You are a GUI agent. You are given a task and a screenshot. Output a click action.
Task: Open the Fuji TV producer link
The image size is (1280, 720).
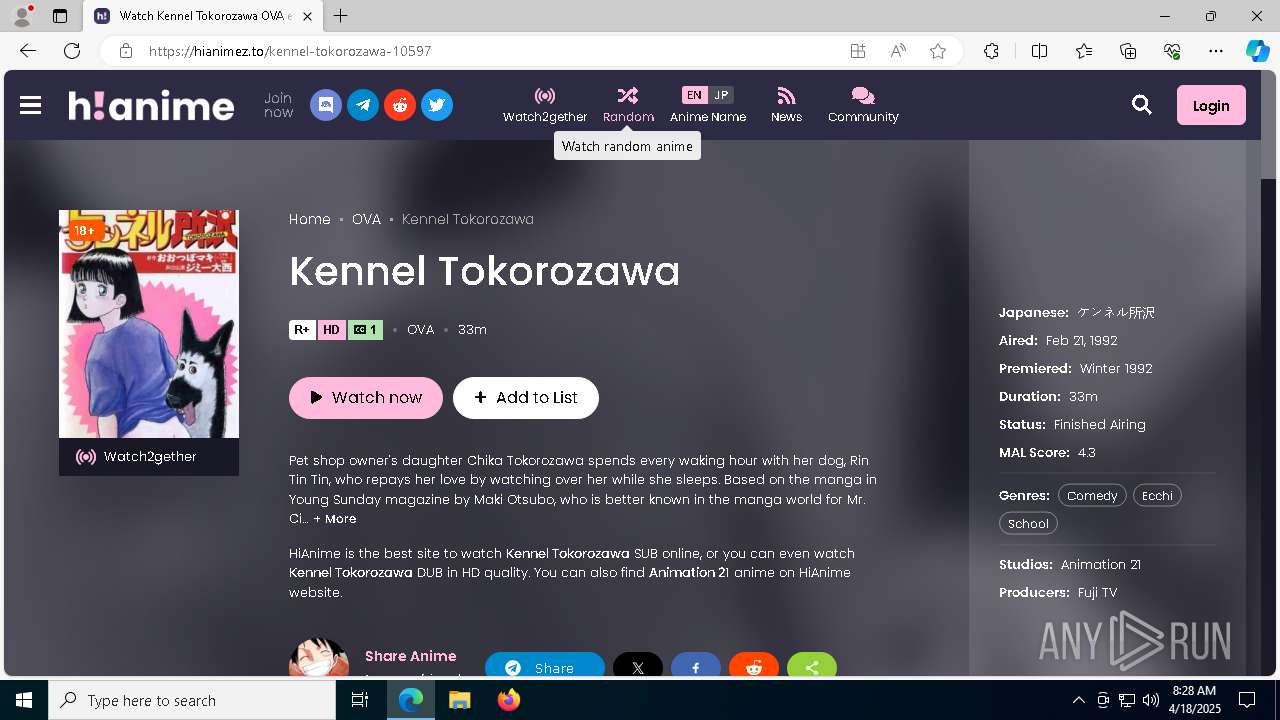(x=1097, y=592)
